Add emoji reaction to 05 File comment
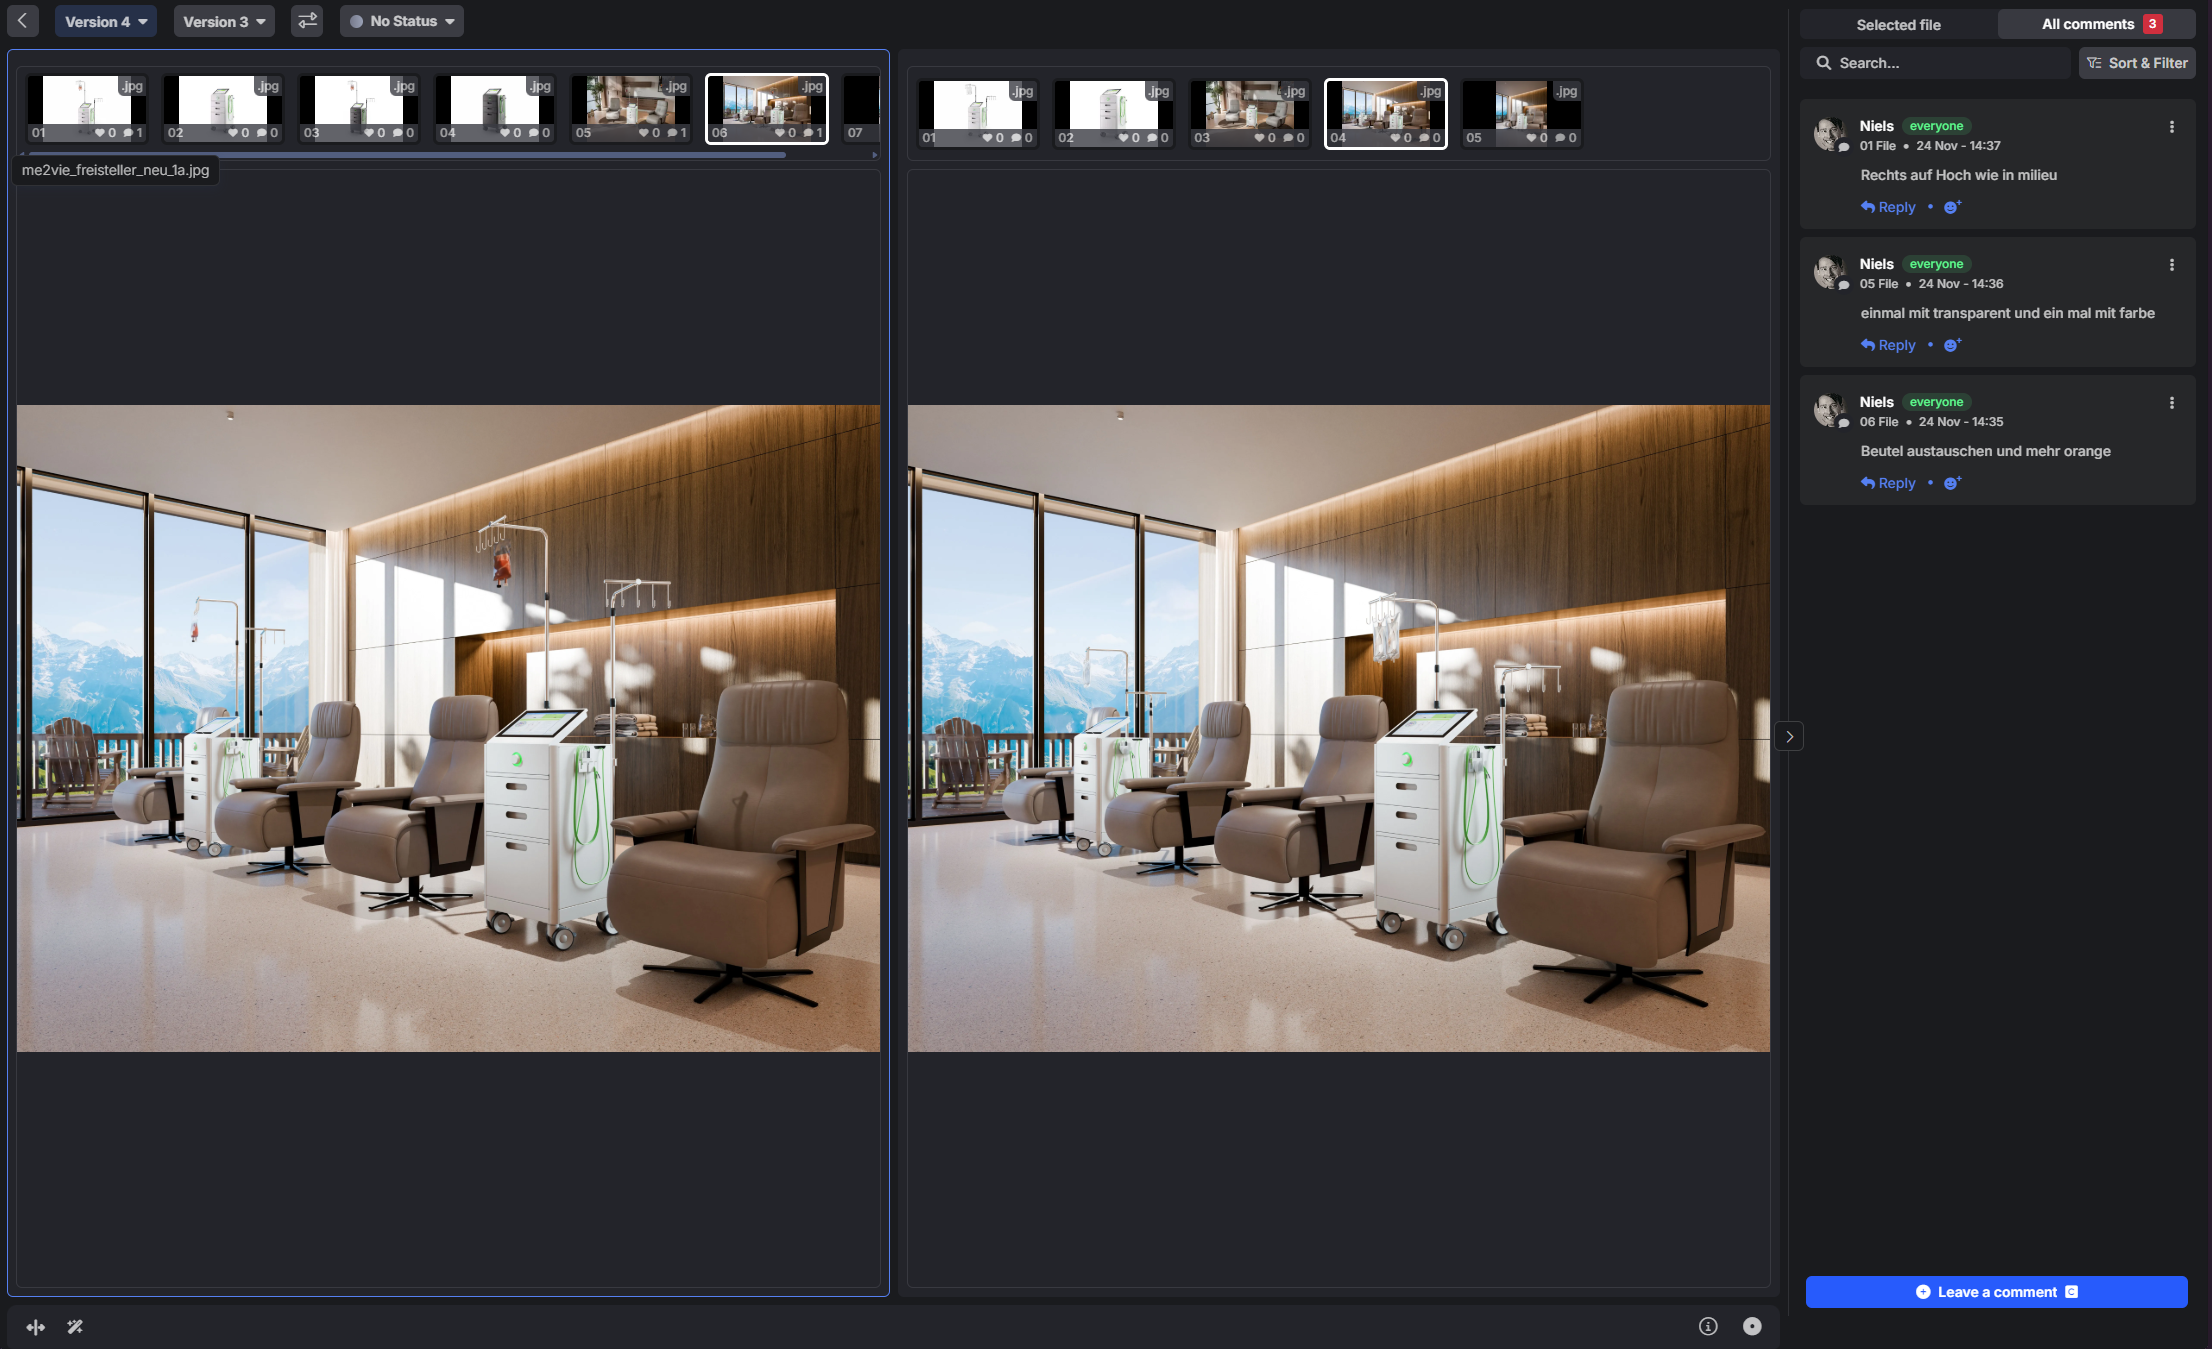This screenshot has width=2212, height=1349. [x=1952, y=345]
